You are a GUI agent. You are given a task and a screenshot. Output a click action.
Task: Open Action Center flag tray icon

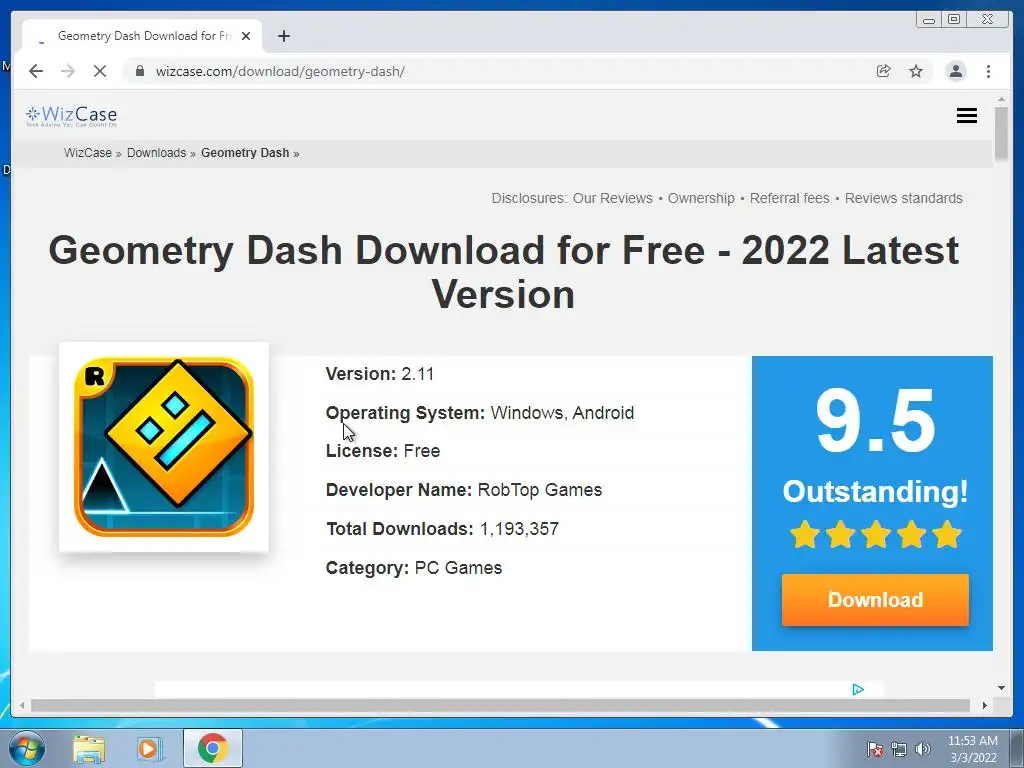874,749
